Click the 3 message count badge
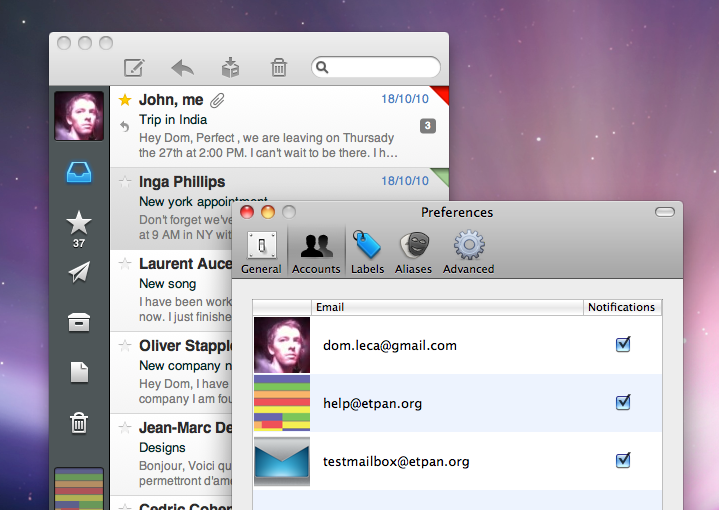Viewport: 719px width, 510px height. (x=428, y=126)
